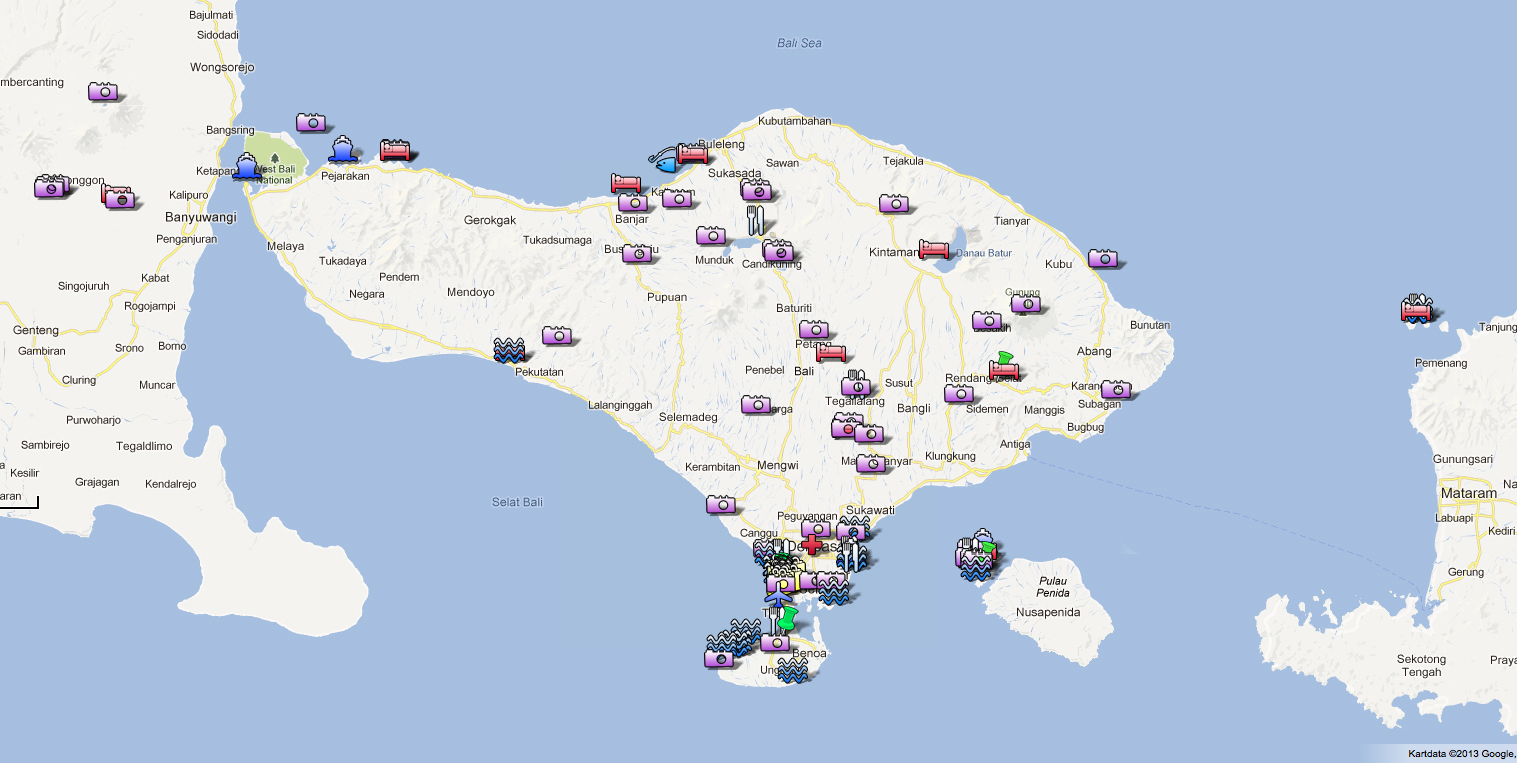The width and height of the screenshot is (1517, 763).
Task: Click the camera marker near Marga
Action: click(x=756, y=404)
